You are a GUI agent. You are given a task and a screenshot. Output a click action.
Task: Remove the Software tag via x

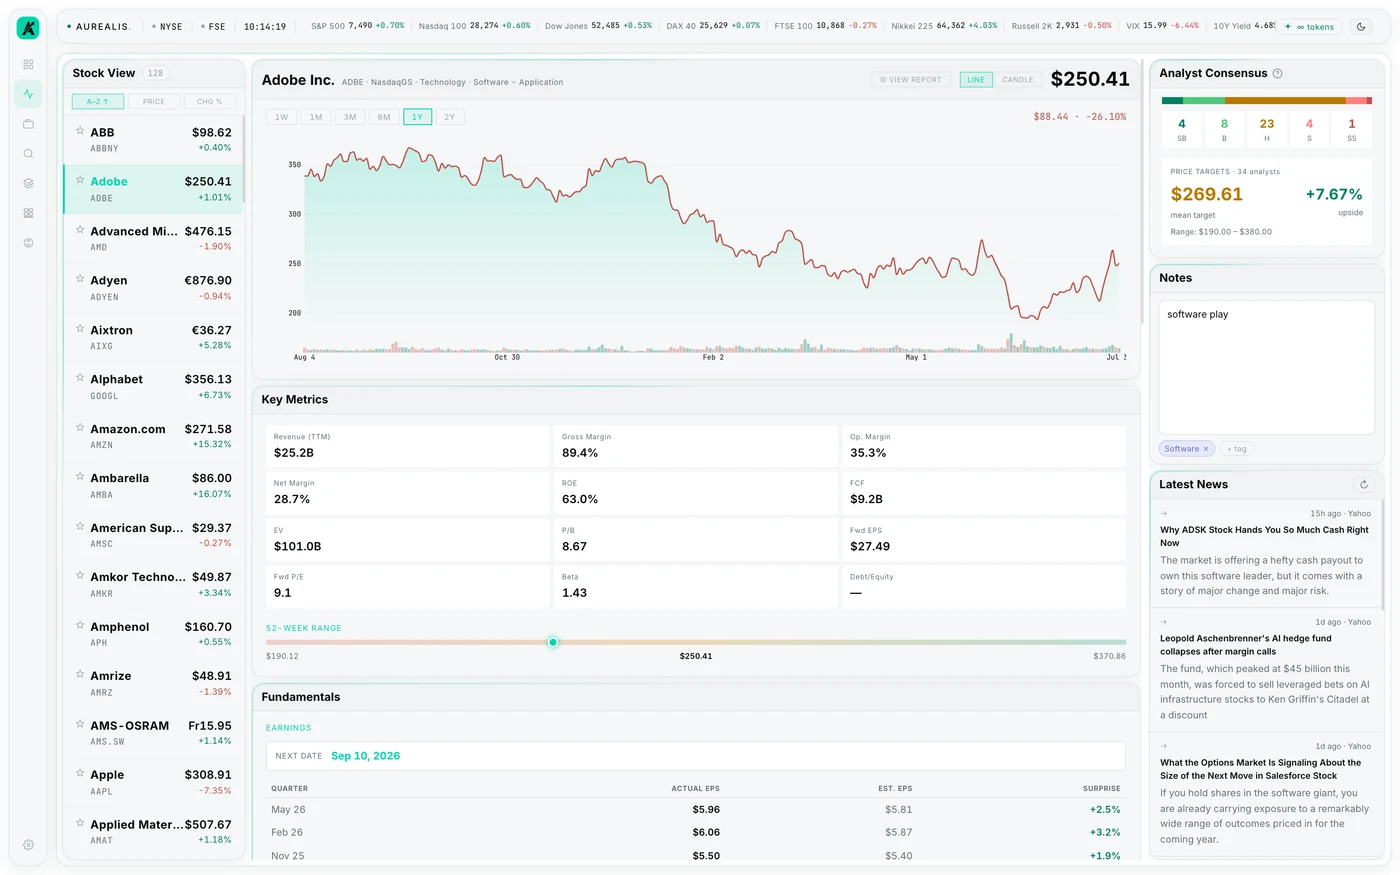[1206, 449]
